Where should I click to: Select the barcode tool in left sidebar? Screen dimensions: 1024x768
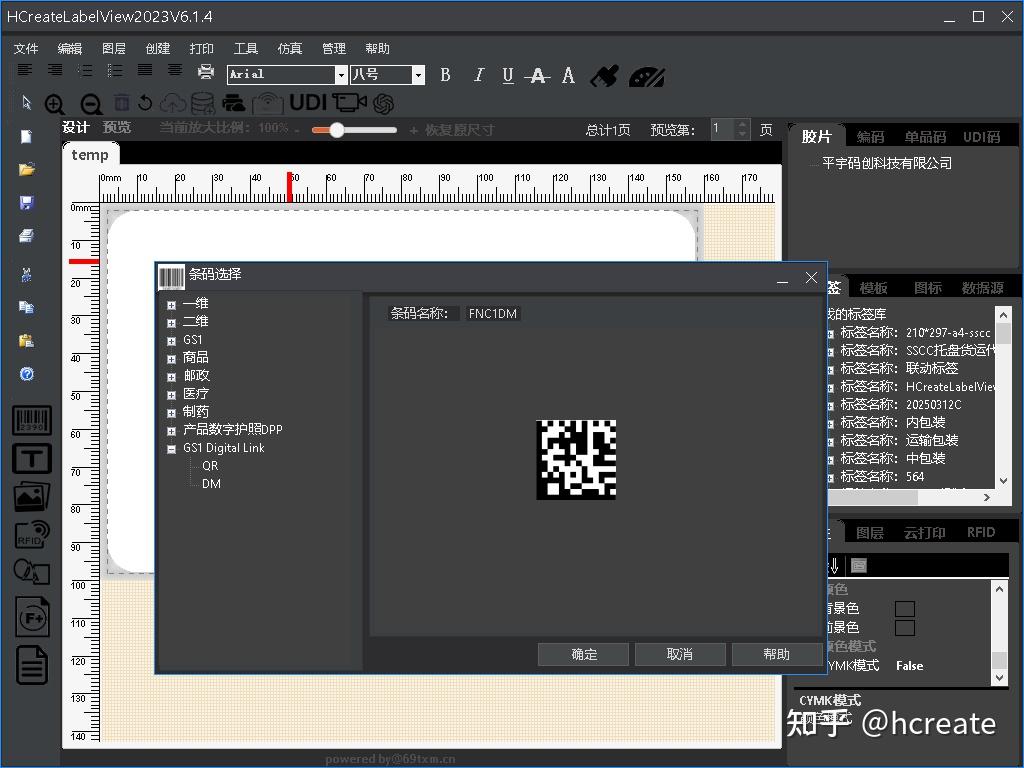click(x=31, y=420)
